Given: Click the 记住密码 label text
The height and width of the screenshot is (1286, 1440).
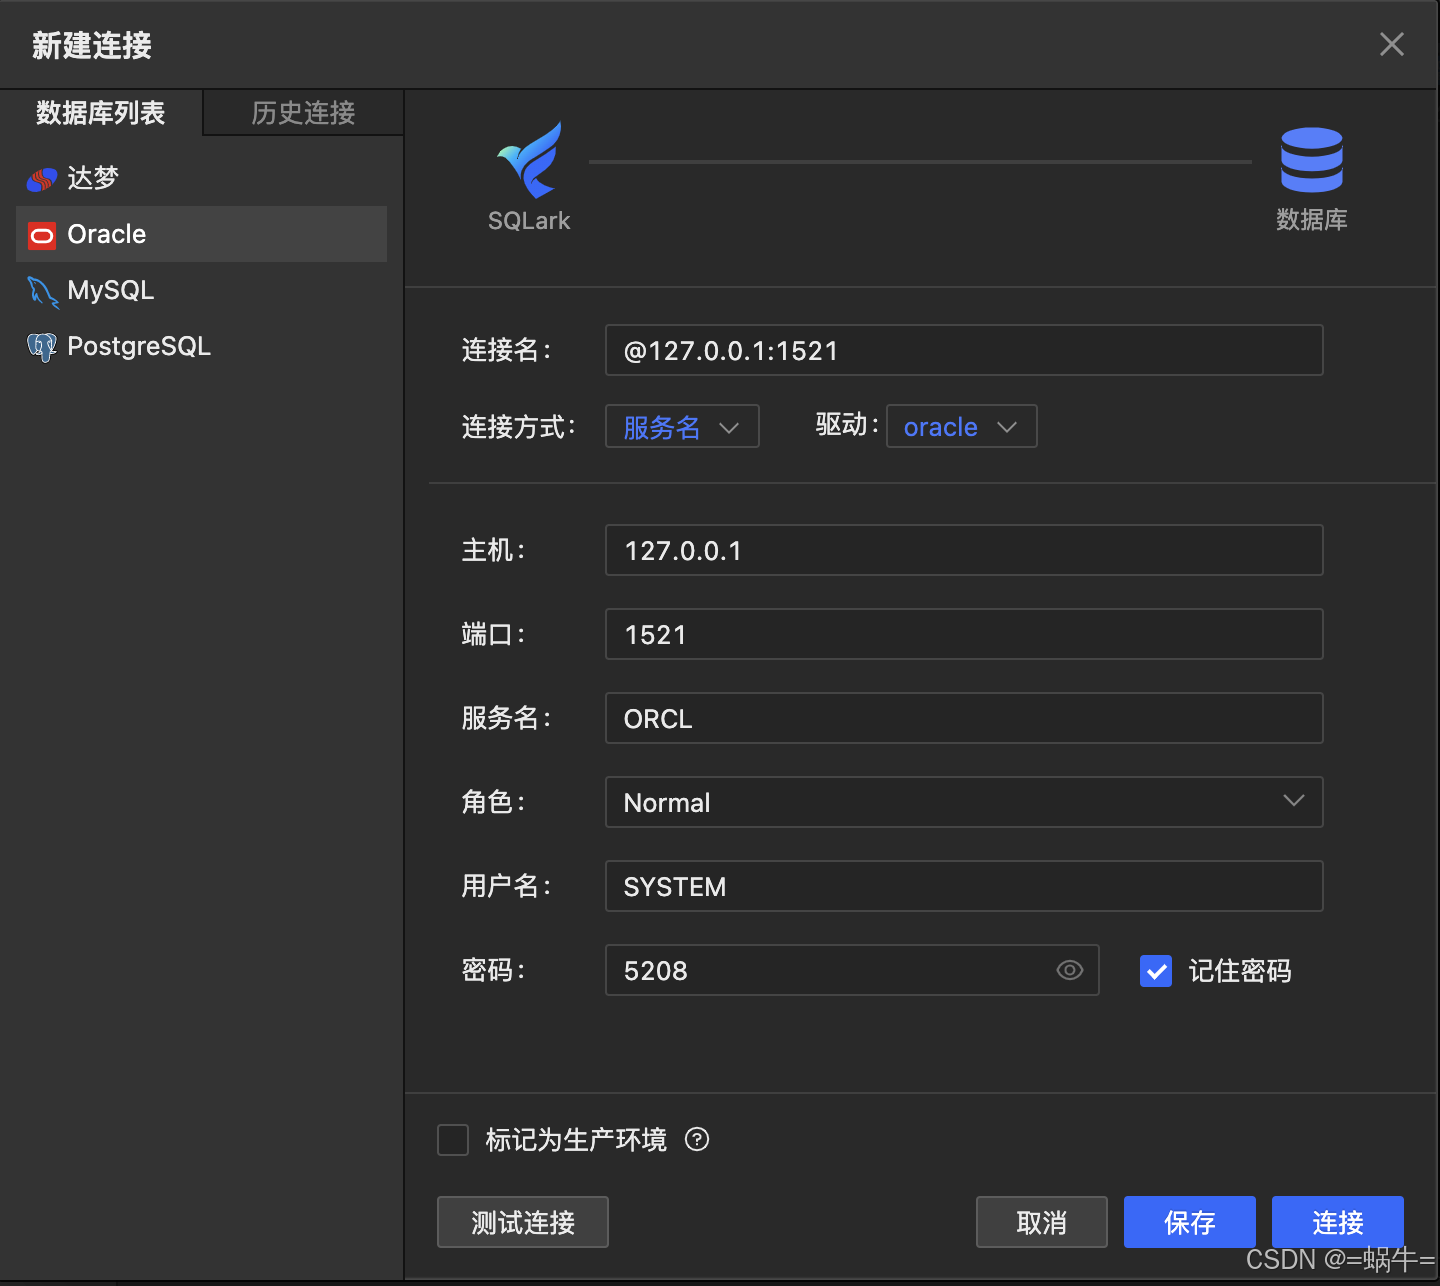Looking at the screenshot, I should 1240,971.
